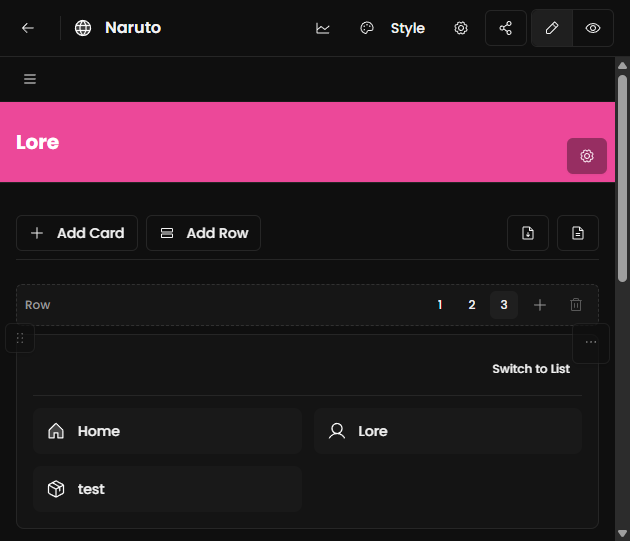
Task: Open settings gear in top toolbar
Action: (461, 28)
